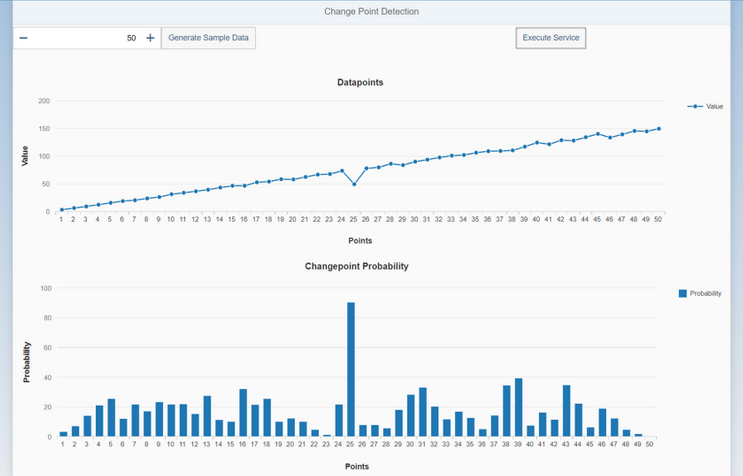
Task: Click the probability bar at point 16
Action: [243, 412]
